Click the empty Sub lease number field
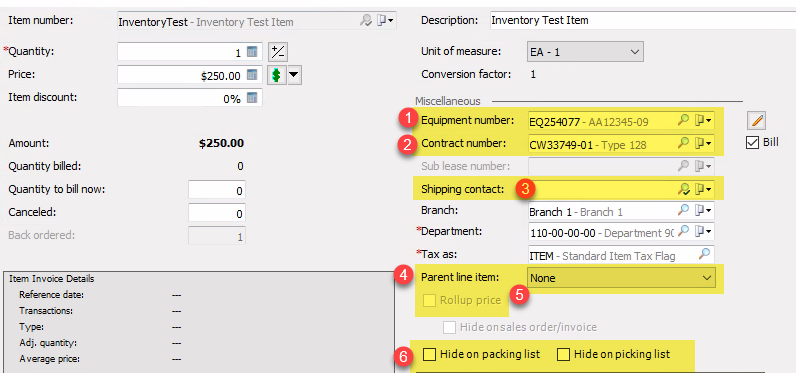Screen dimensions: 796x373 click(621, 166)
